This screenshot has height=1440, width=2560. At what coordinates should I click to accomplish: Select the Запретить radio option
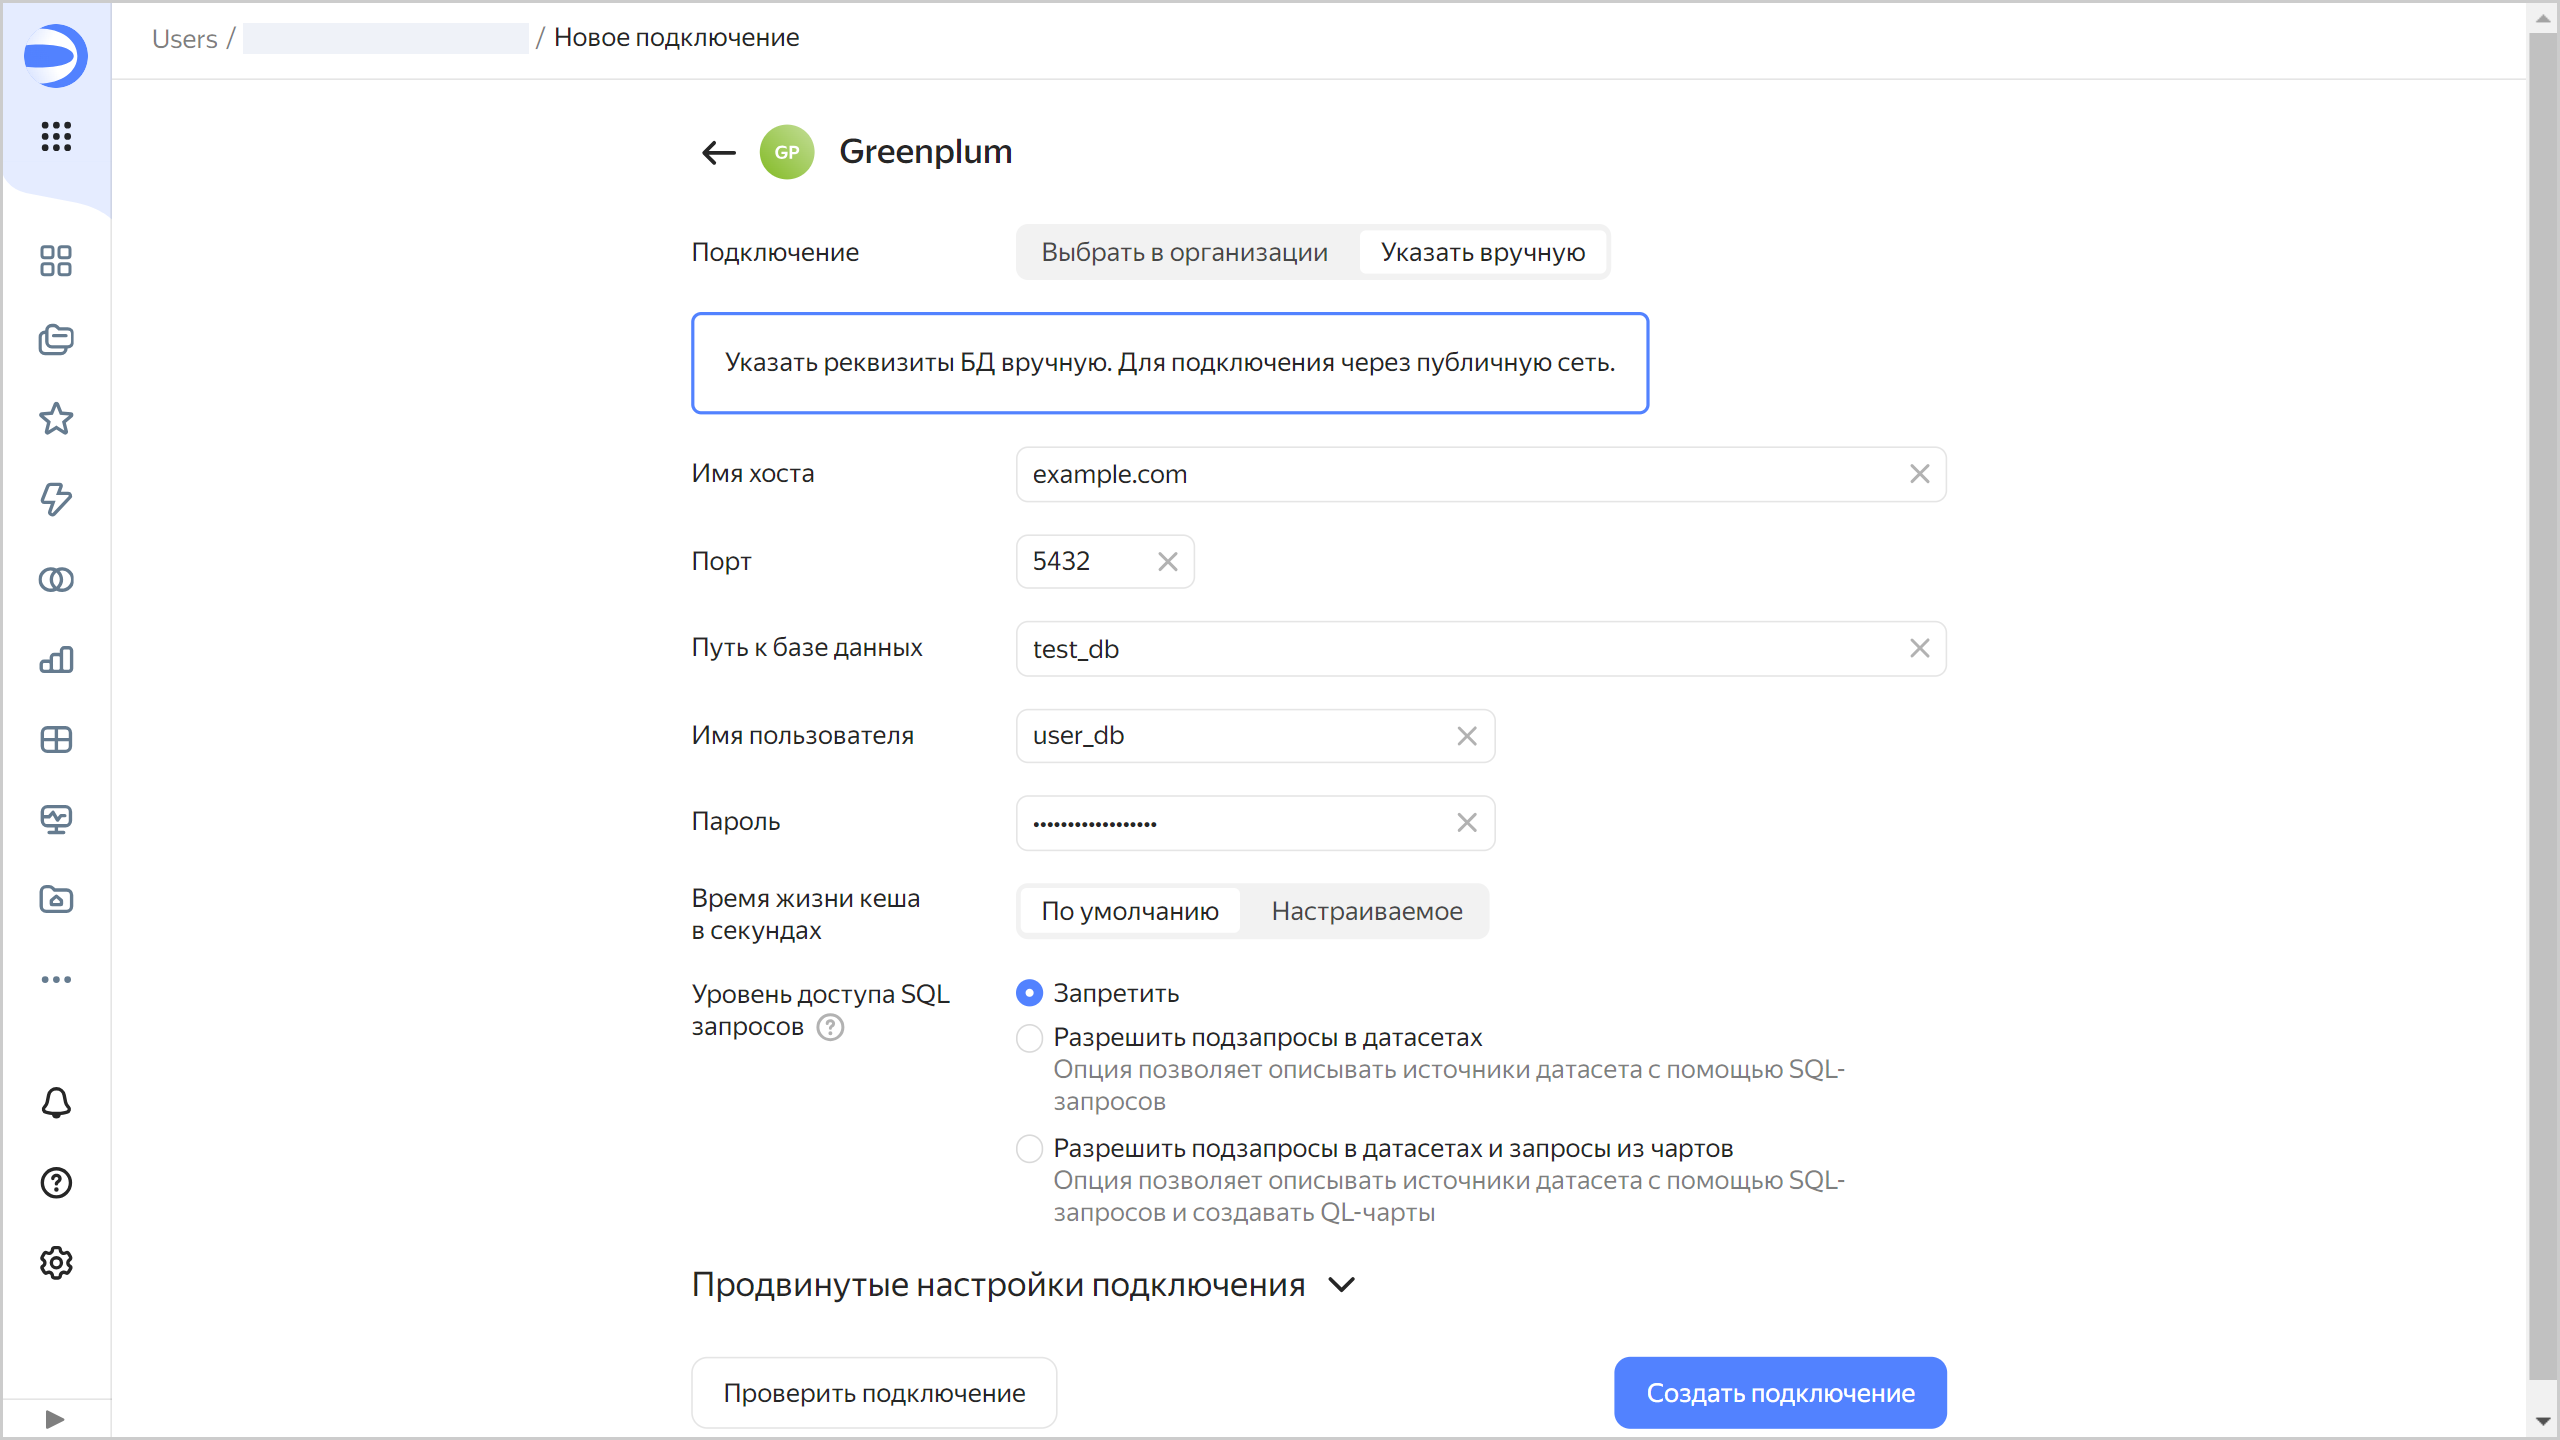click(x=1029, y=993)
